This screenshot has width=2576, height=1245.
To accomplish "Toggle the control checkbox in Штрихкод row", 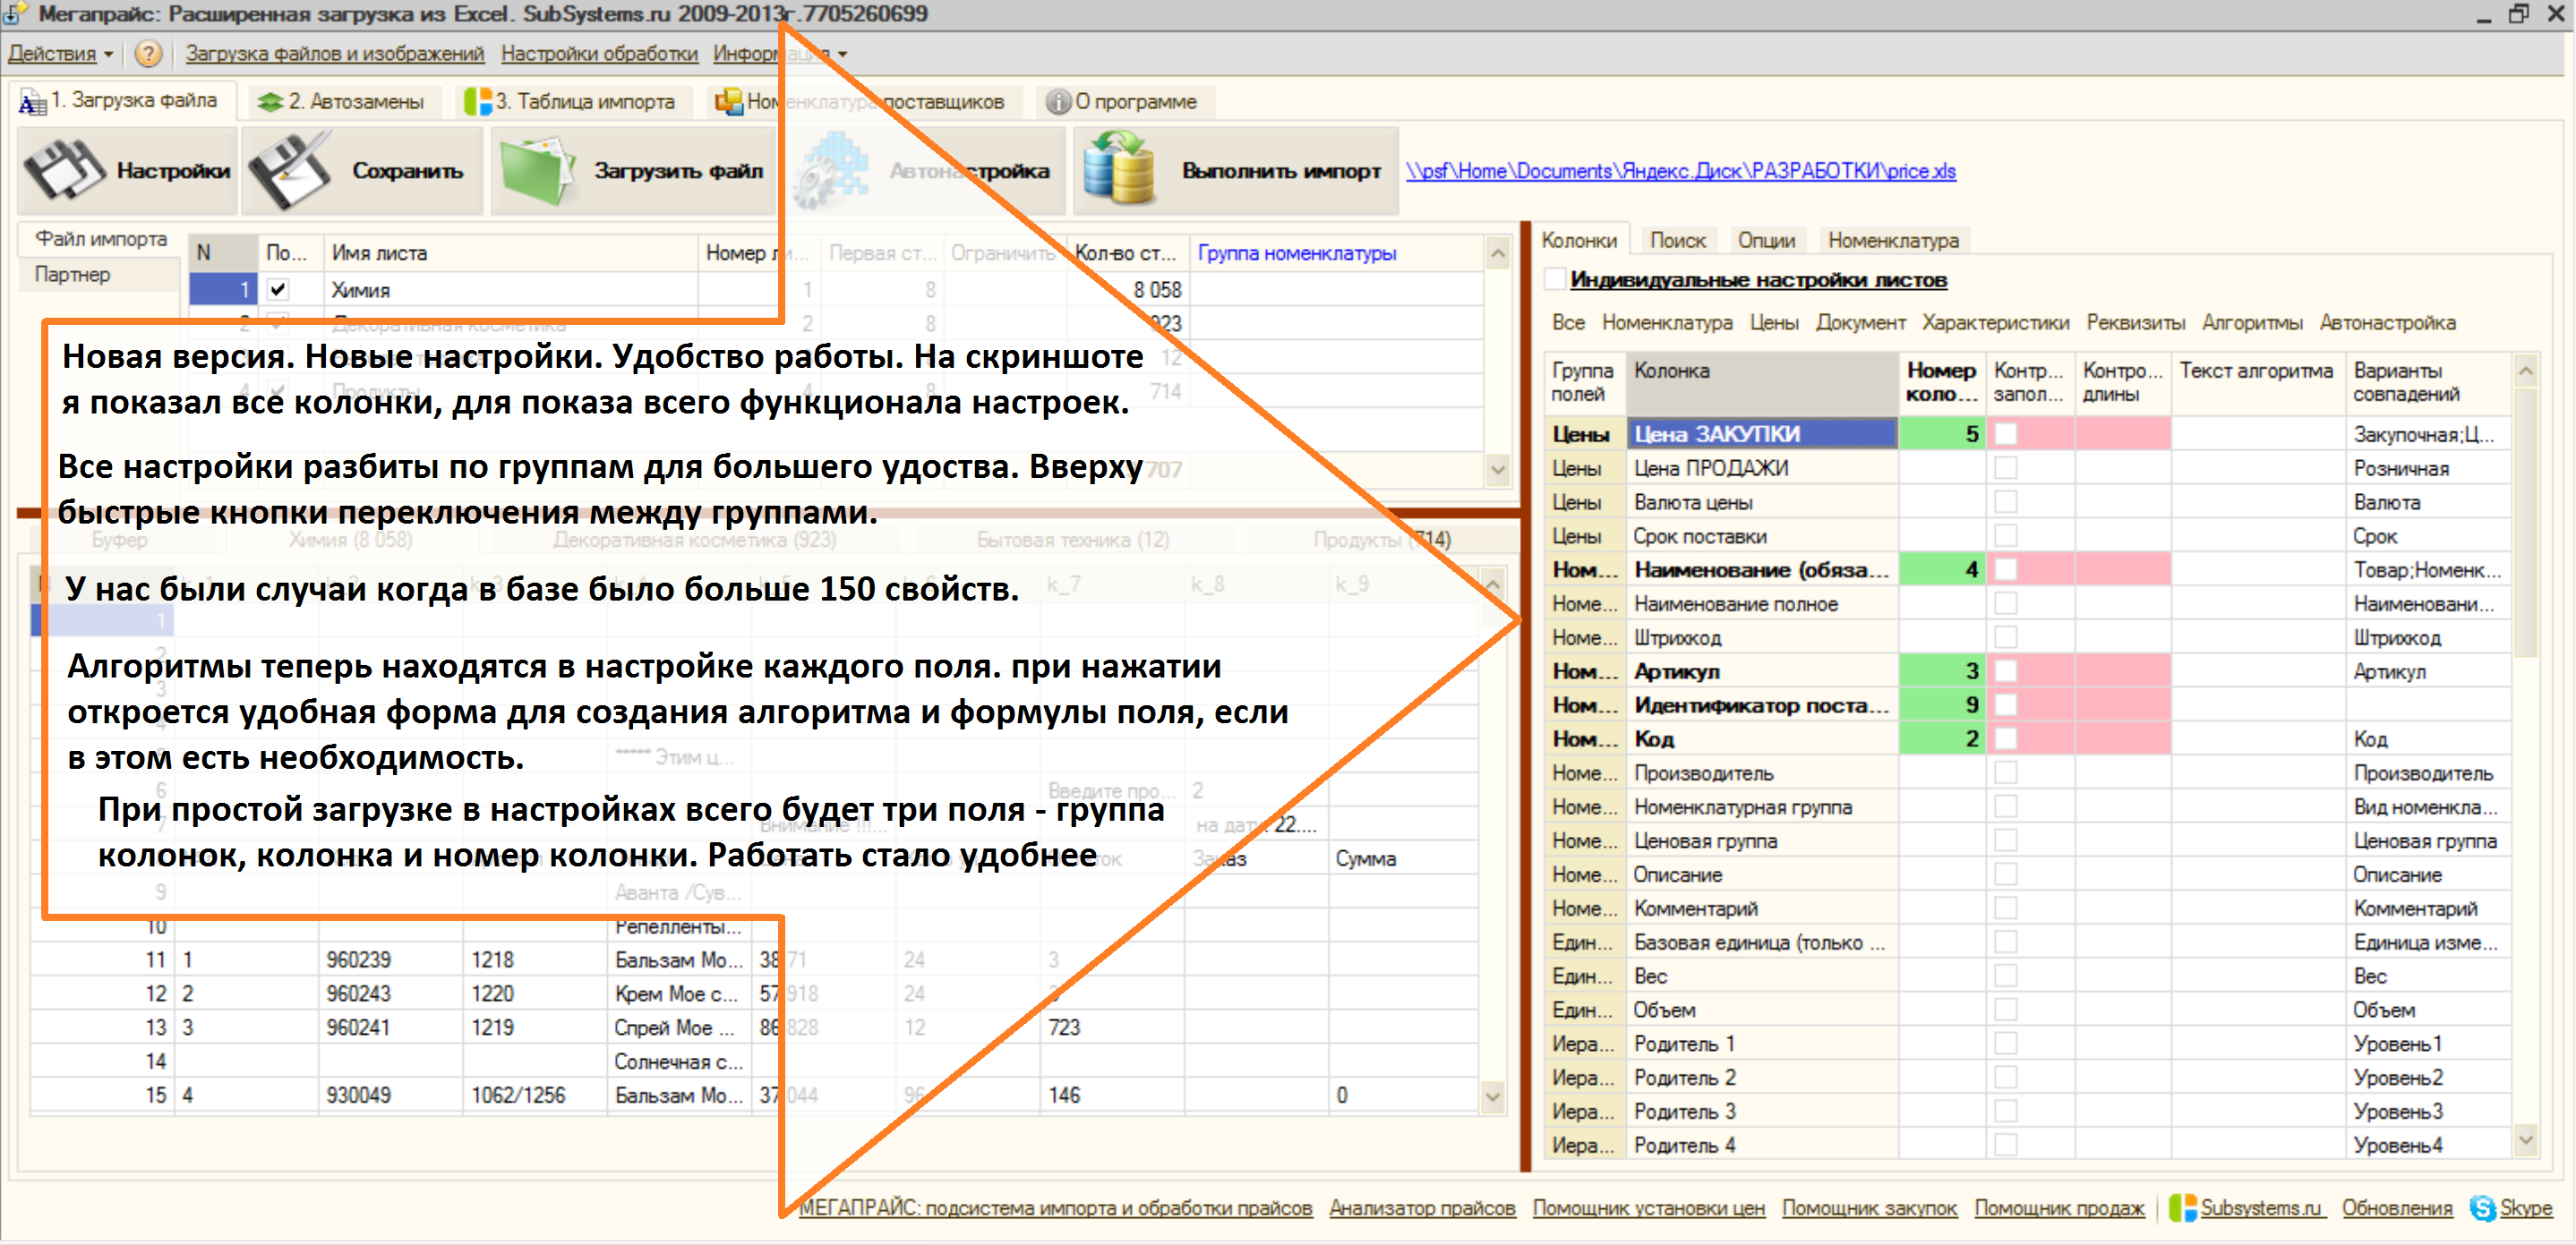I will 2006,637.
